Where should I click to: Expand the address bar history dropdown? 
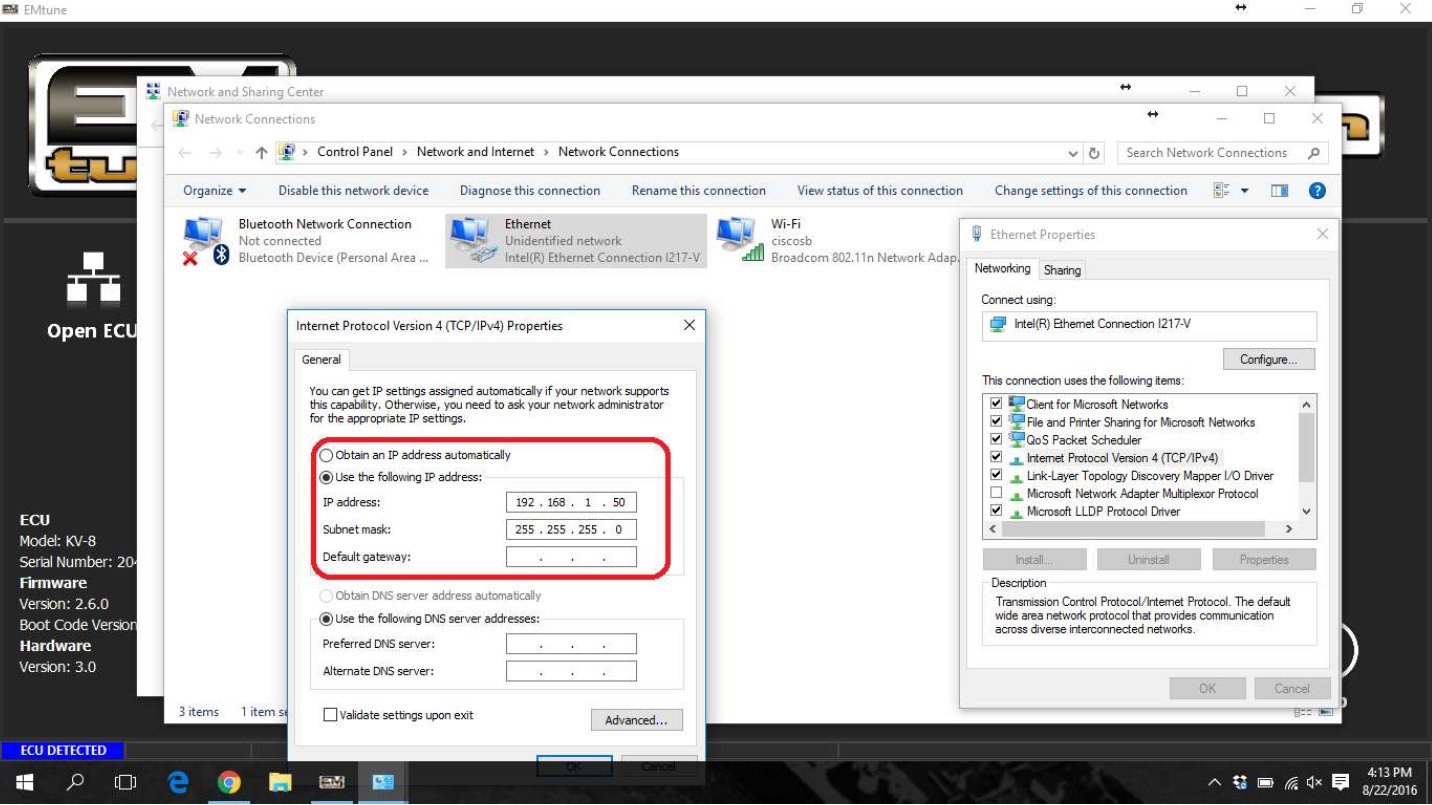(1073, 153)
